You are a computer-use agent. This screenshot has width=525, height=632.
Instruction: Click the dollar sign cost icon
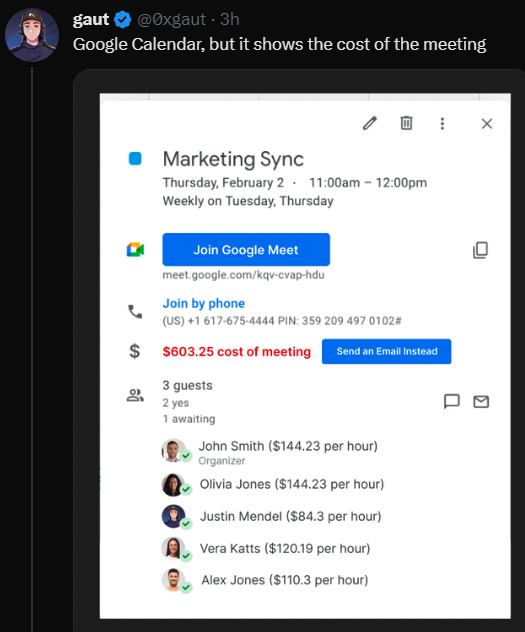pos(135,351)
